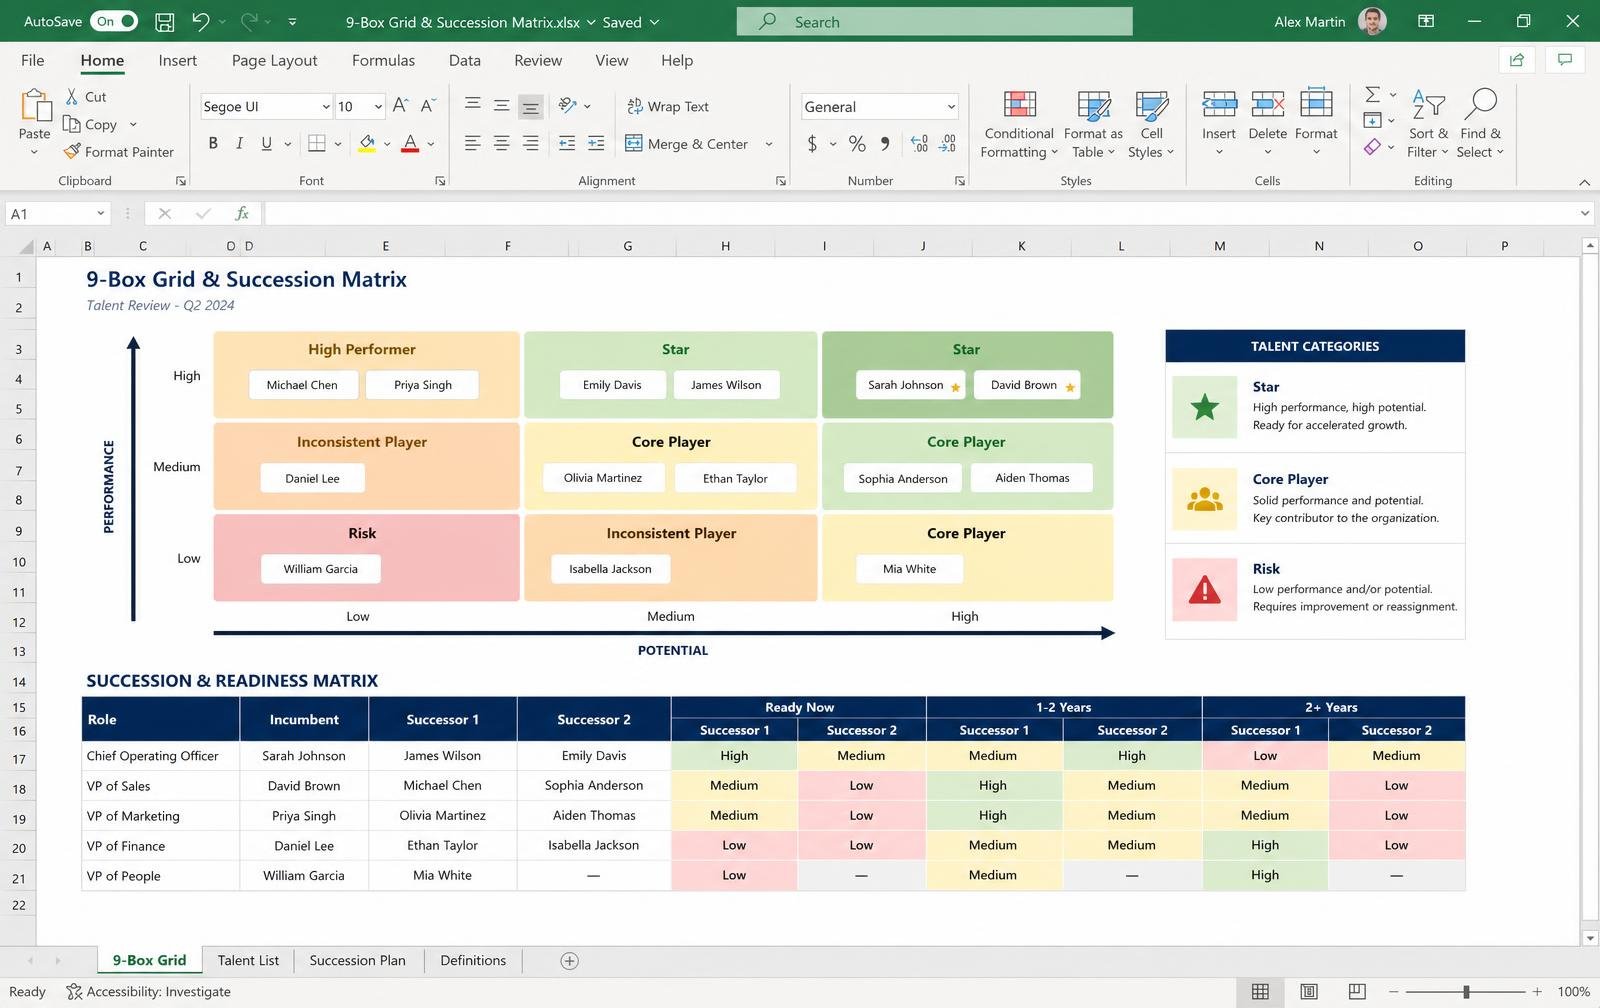The width and height of the screenshot is (1600, 1008).
Task: Toggle the AutoSave switch
Action: (115, 21)
